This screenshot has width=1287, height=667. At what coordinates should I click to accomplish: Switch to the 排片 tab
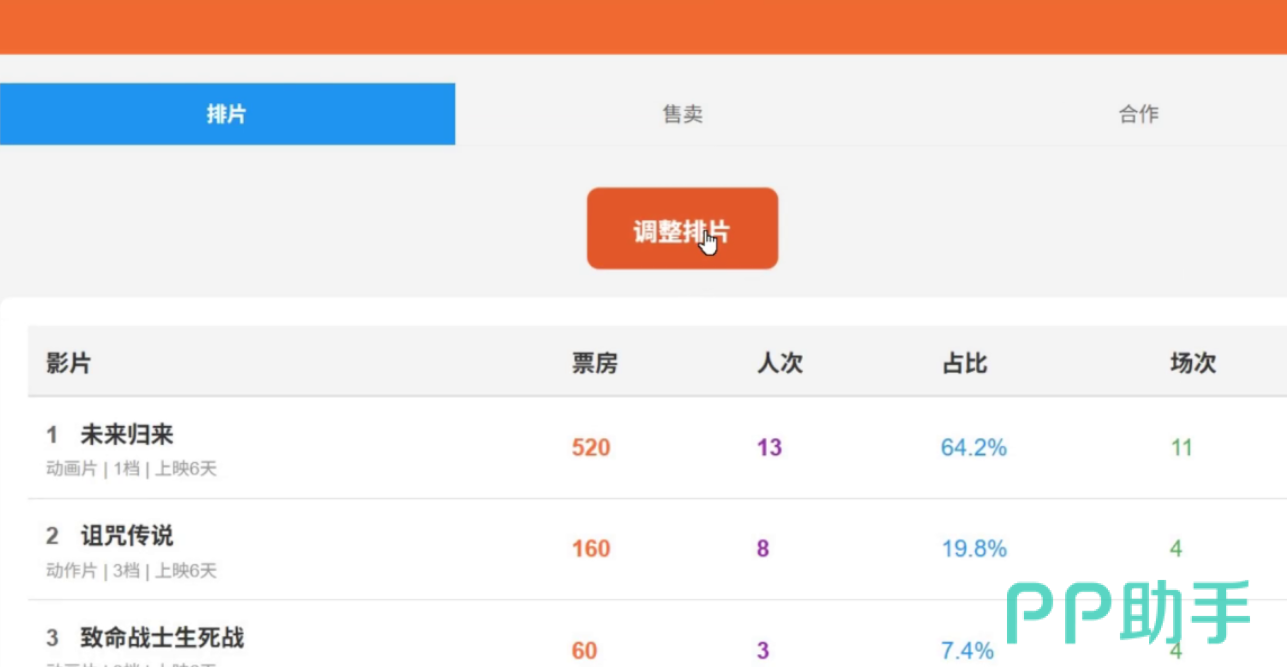coord(227,114)
